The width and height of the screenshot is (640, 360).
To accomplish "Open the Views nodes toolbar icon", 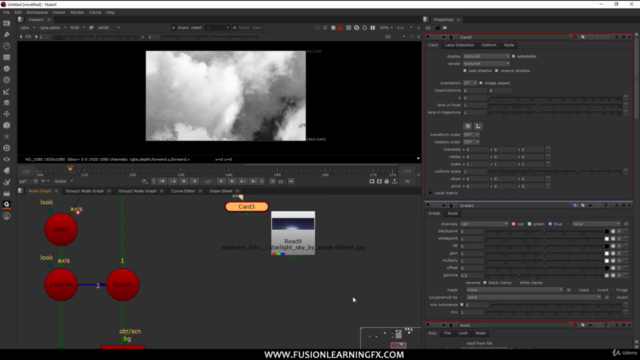I will 7,159.
